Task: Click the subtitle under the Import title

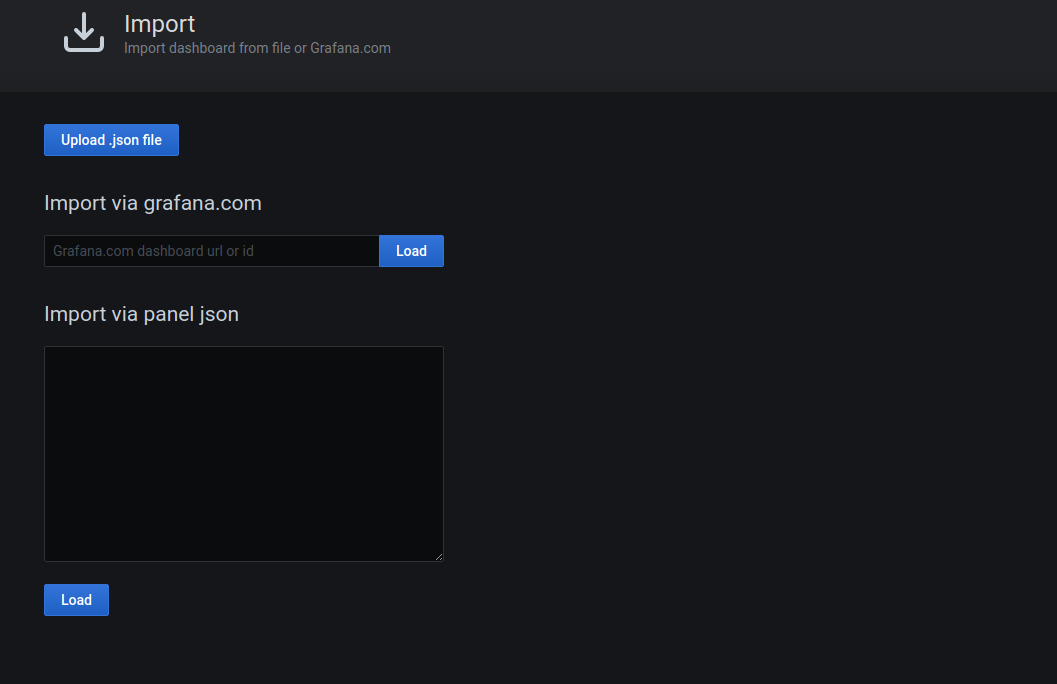Action: coord(257,47)
